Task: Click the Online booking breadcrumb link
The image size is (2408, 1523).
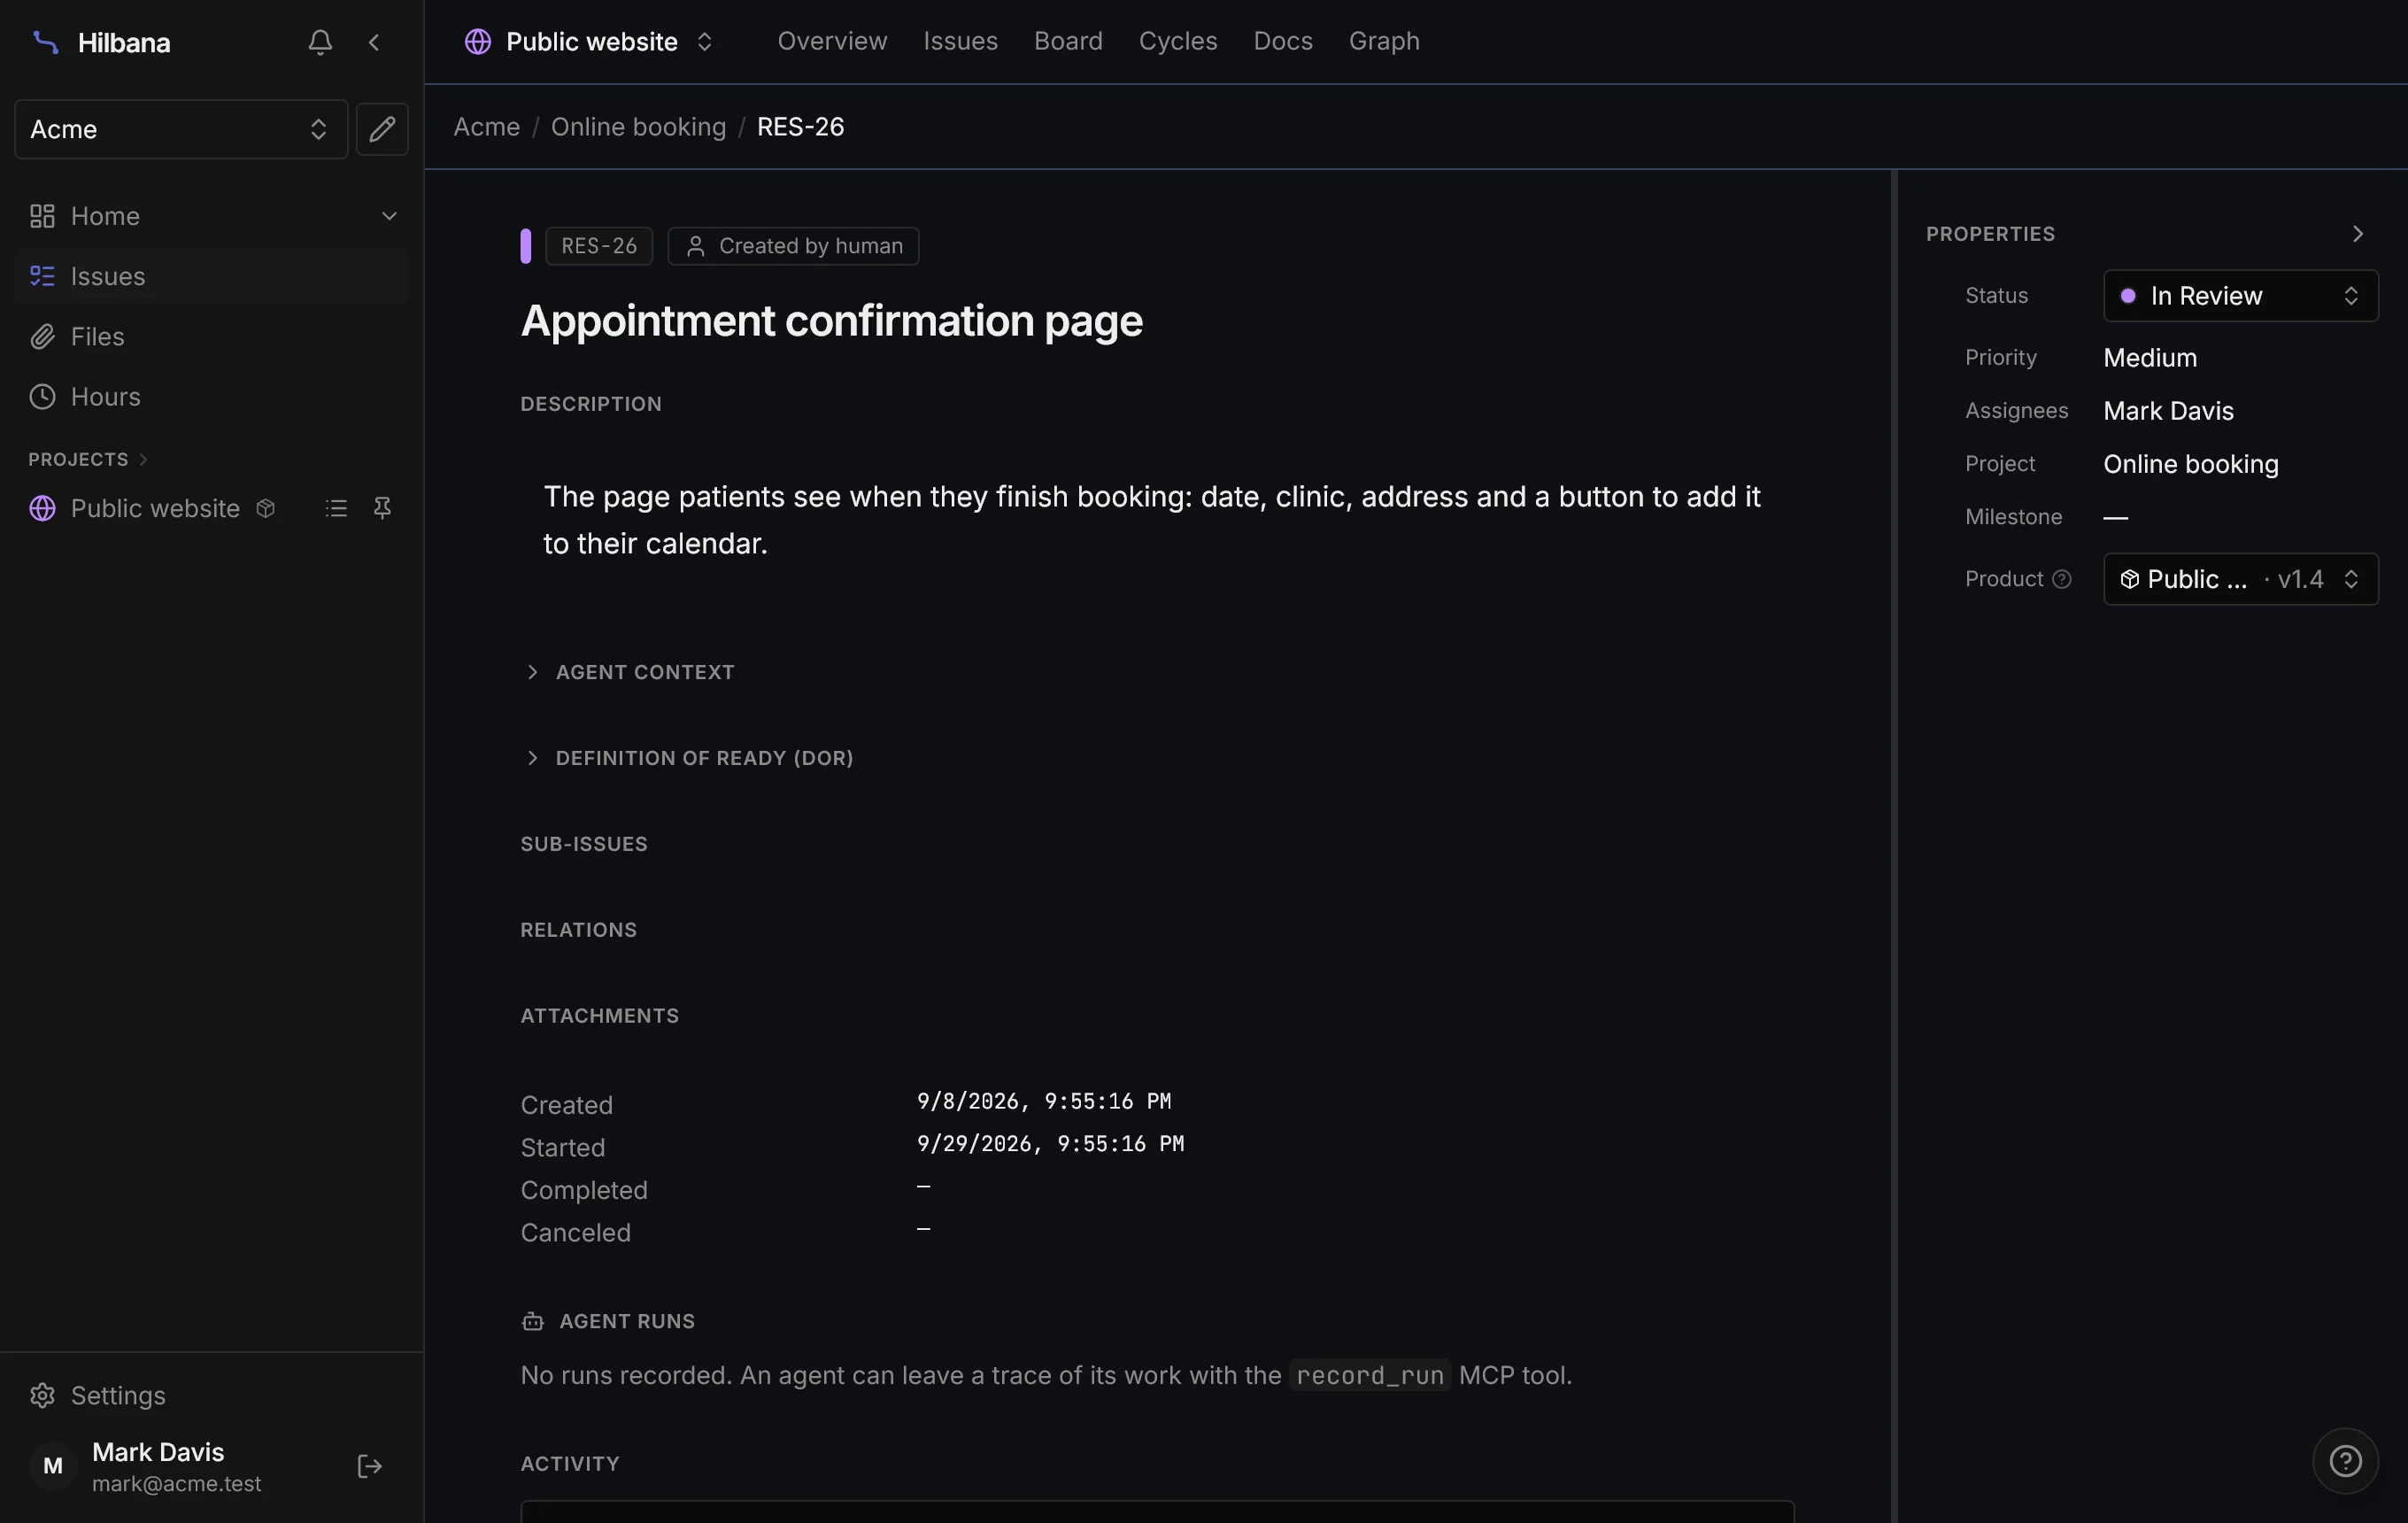Action: [x=638, y=127]
